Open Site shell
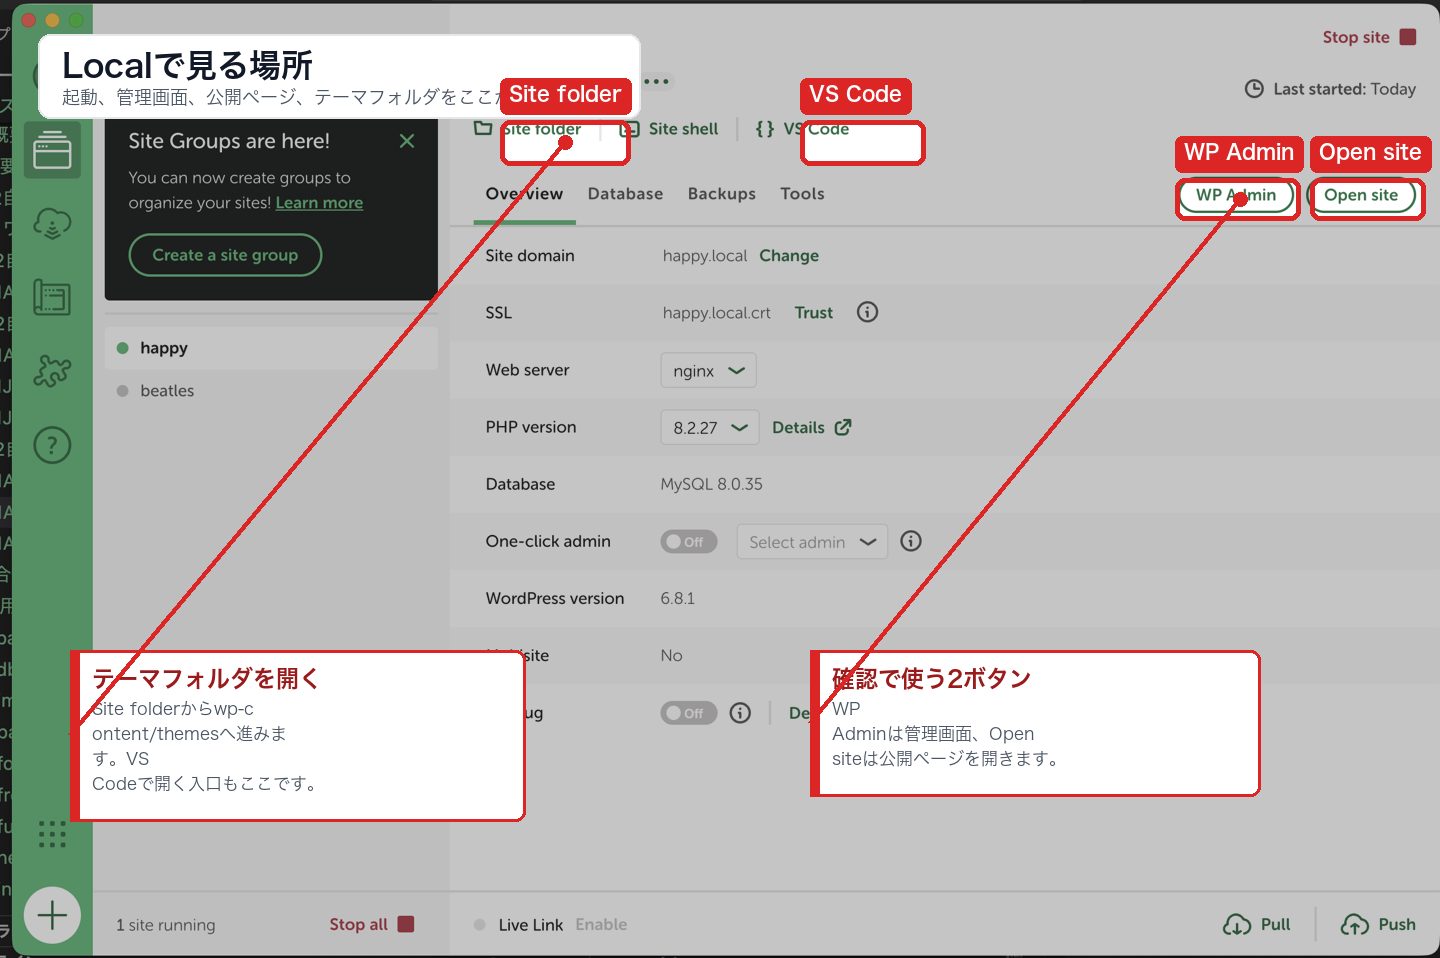Image resolution: width=1440 pixels, height=958 pixels. (670, 129)
